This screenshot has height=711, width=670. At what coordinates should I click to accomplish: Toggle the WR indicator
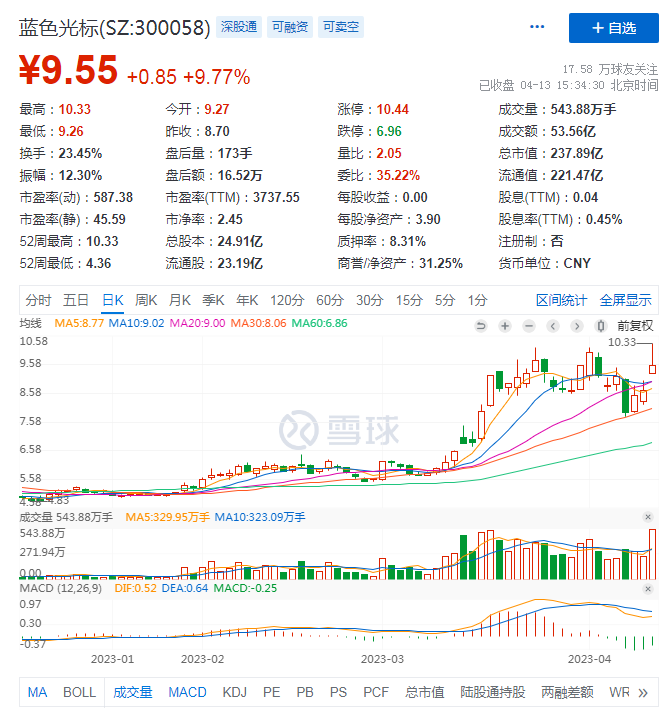click(x=619, y=693)
